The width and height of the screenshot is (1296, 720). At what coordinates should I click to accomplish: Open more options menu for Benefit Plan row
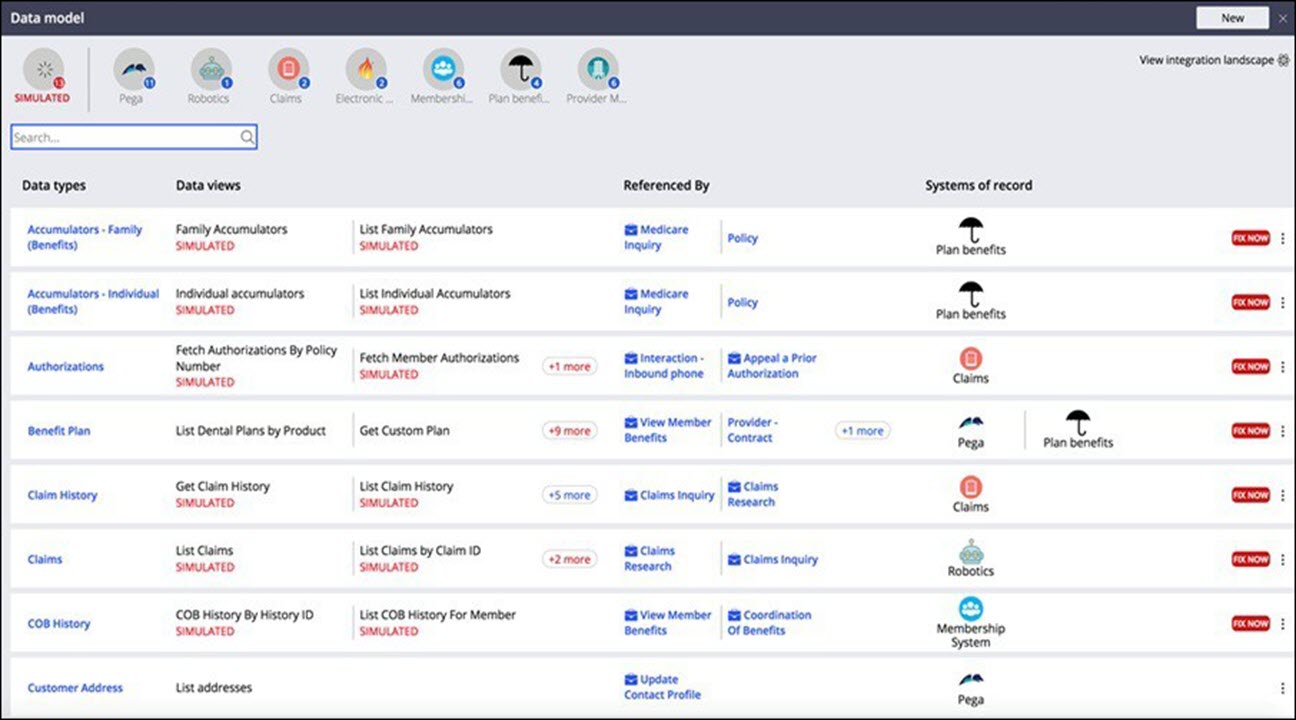tap(1283, 431)
